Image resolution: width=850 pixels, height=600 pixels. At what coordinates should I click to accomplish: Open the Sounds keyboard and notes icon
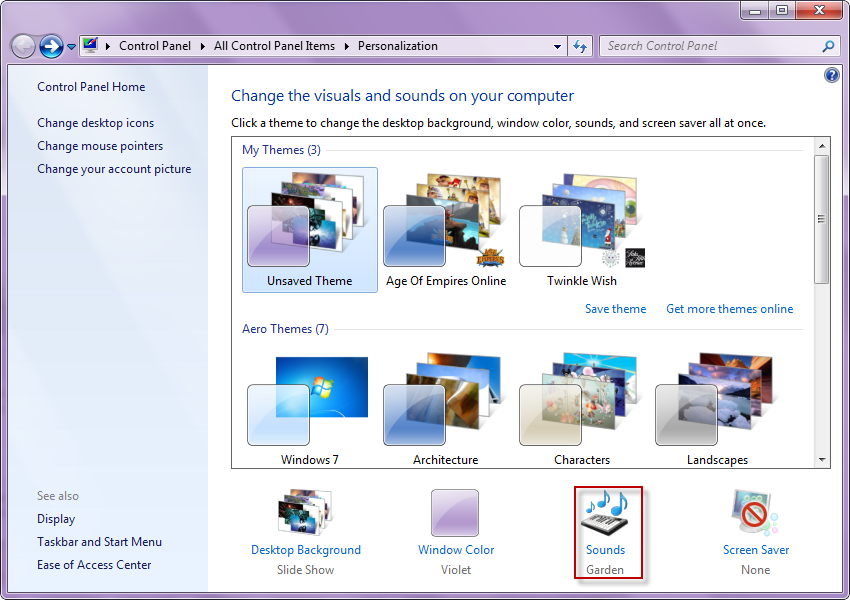coord(606,513)
